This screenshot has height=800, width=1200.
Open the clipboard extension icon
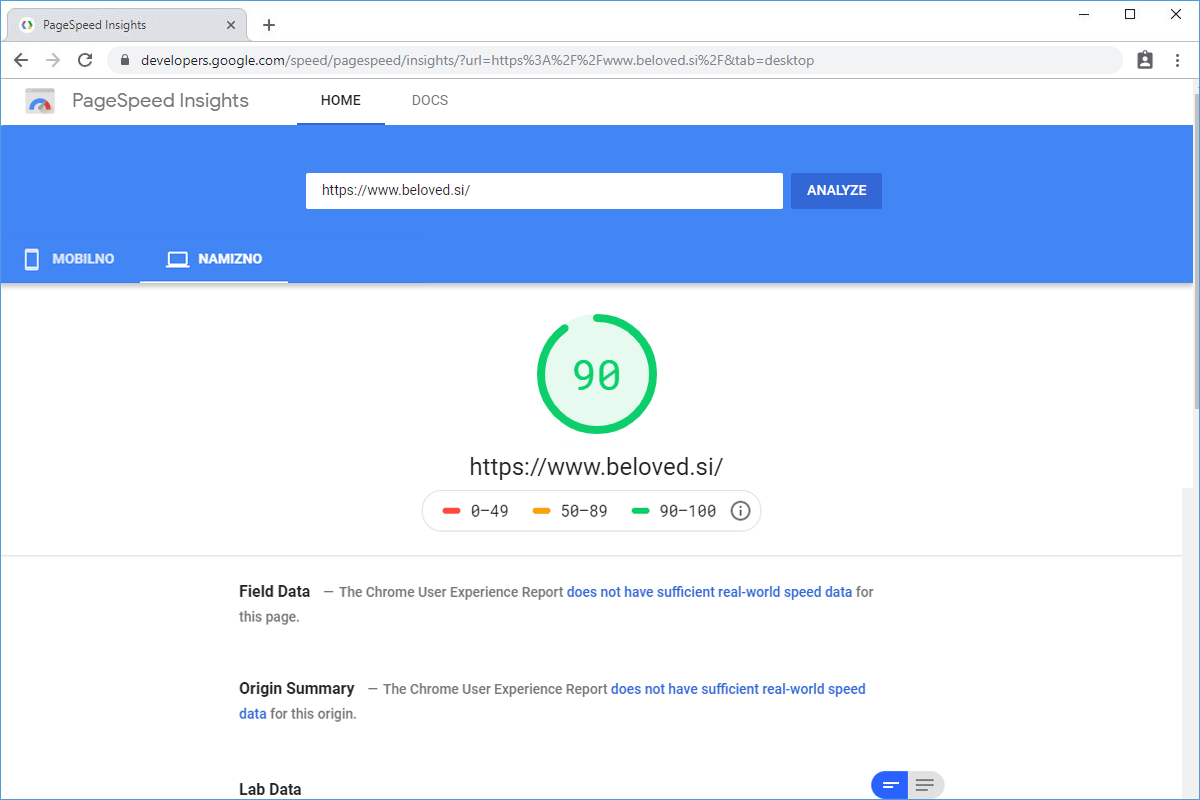(x=1145, y=60)
